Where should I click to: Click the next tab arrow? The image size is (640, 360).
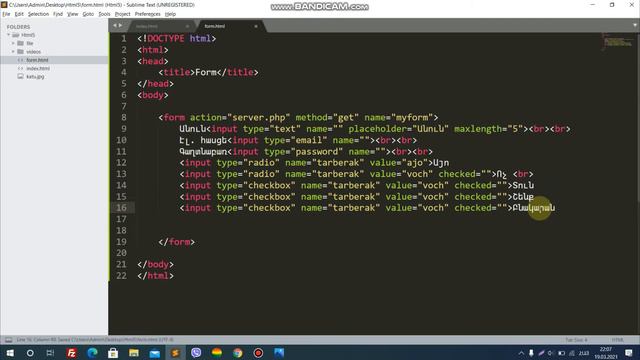(x=120, y=26)
